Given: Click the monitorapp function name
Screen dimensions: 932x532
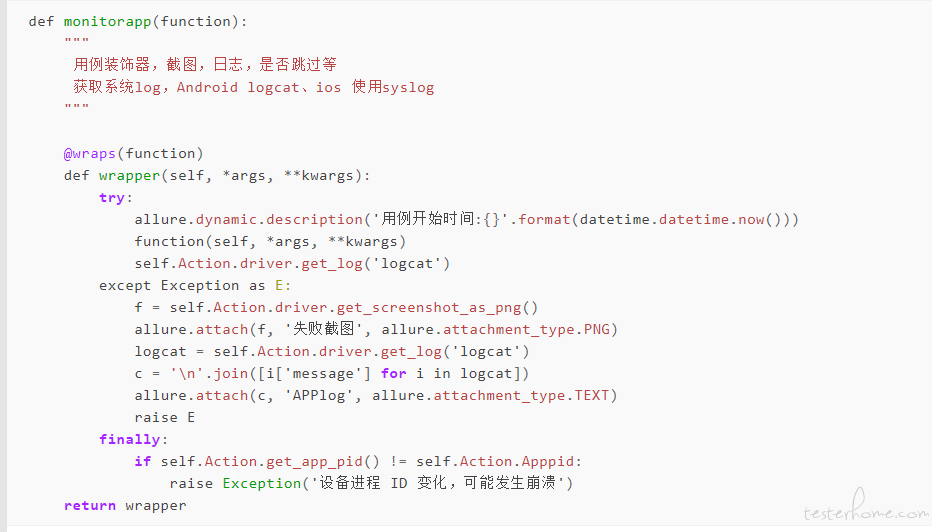Looking at the screenshot, I should (x=108, y=22).
